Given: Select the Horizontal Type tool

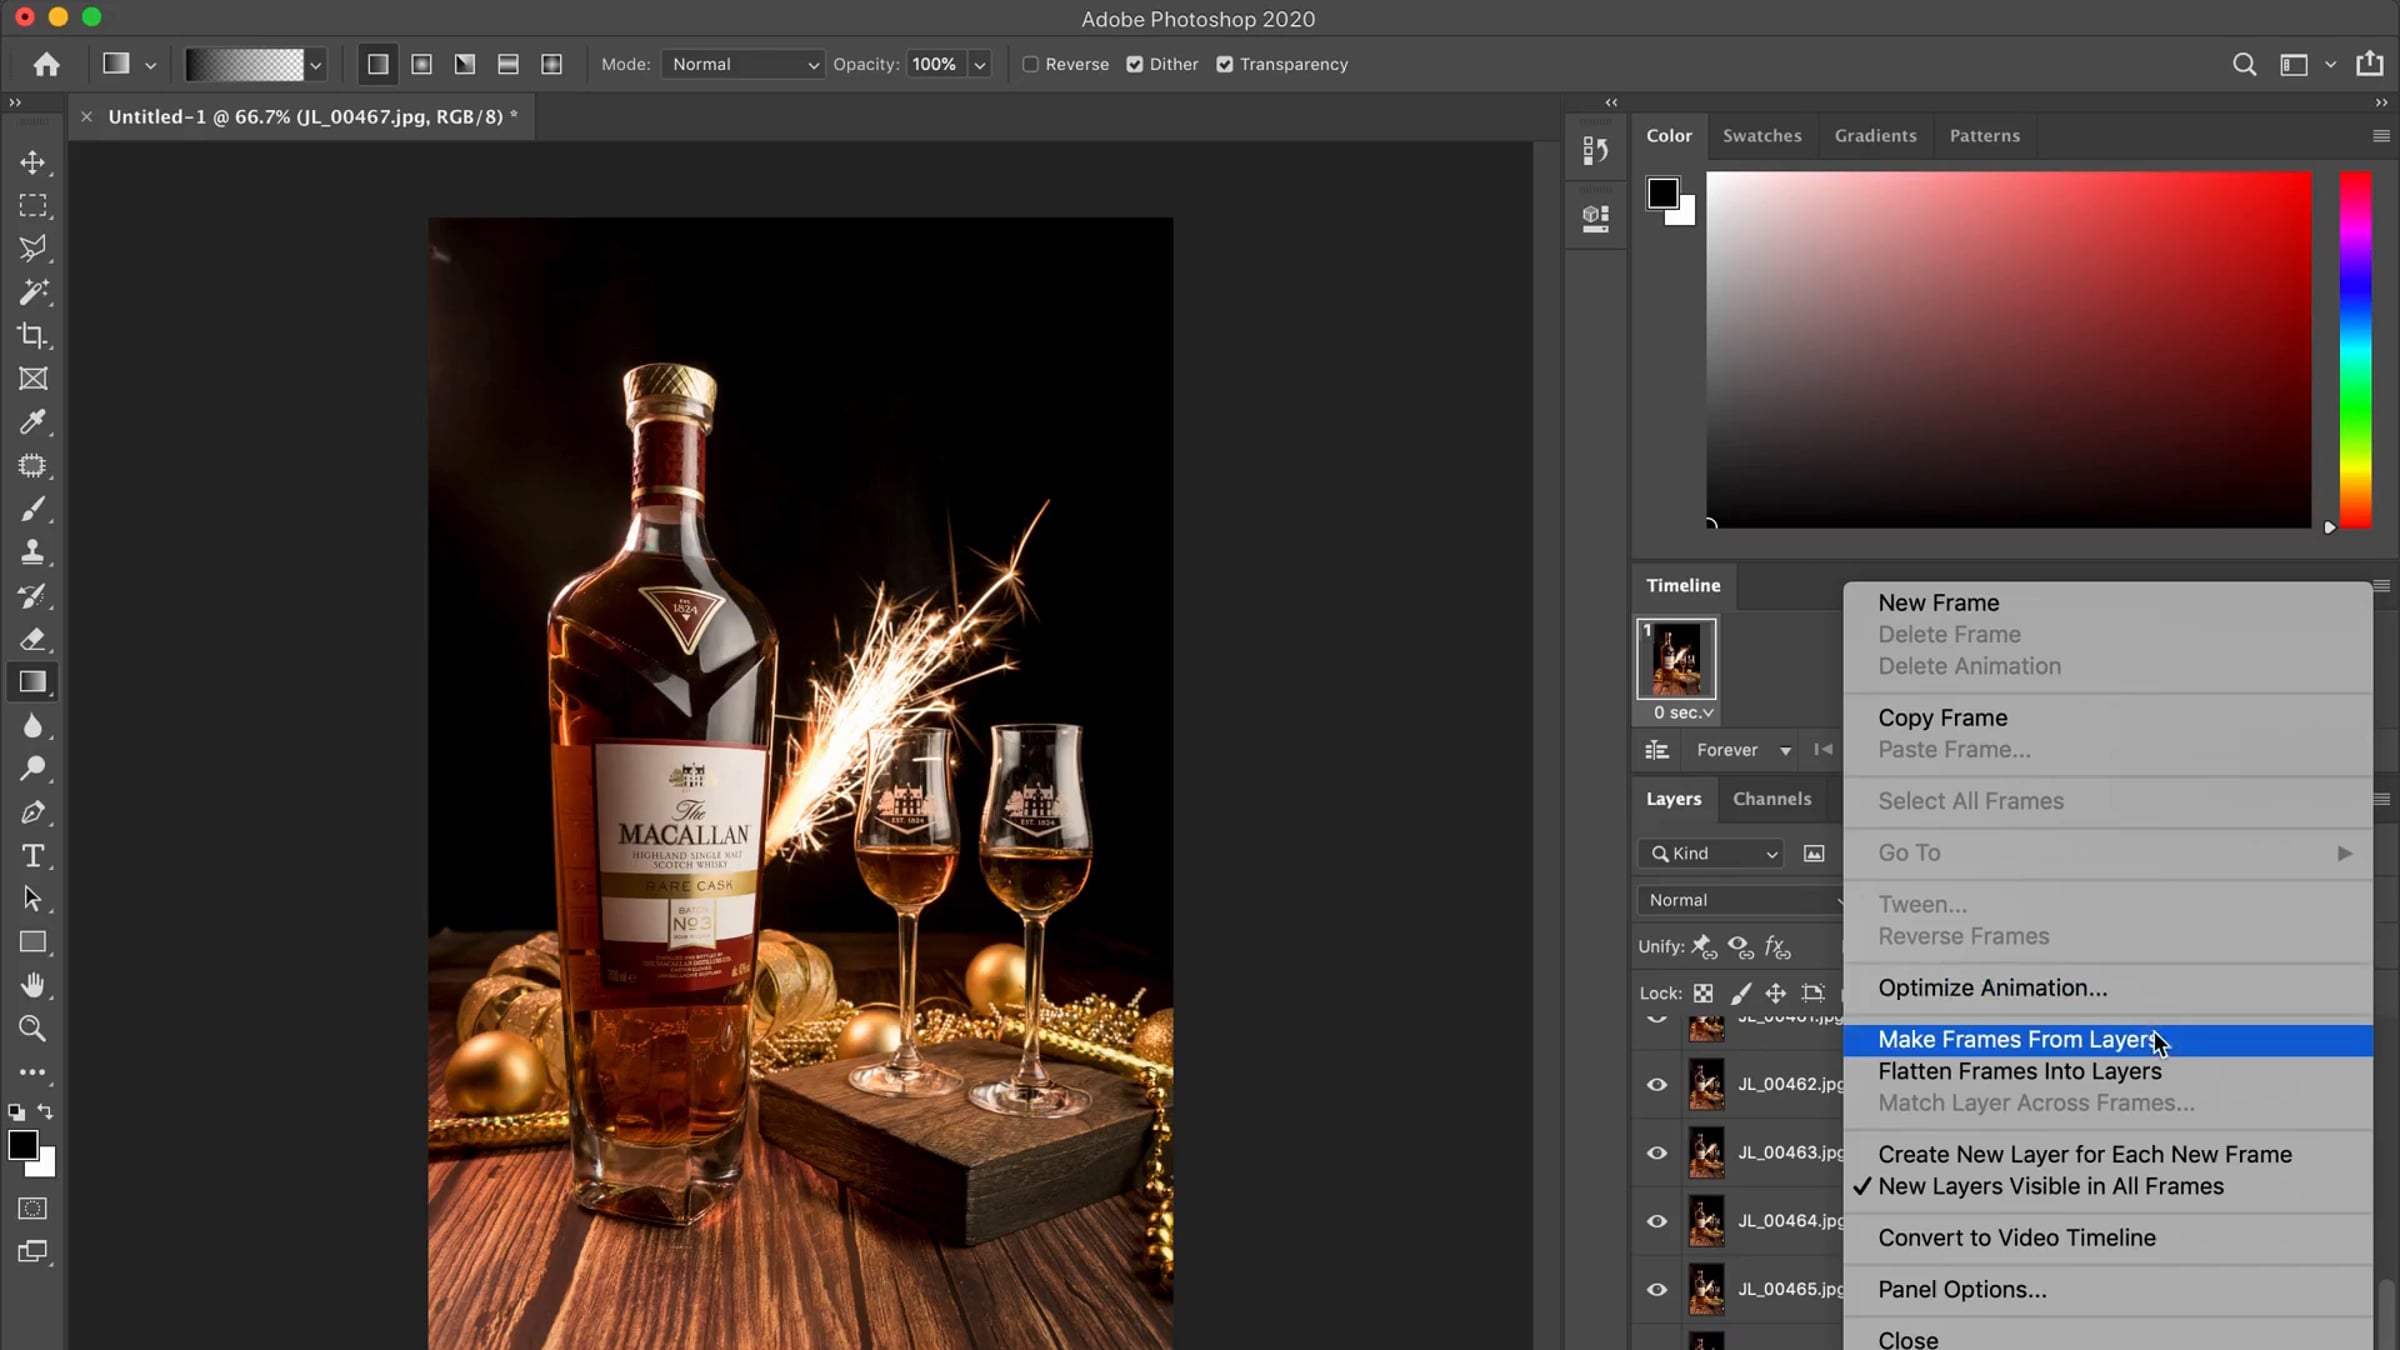Looking at the screenshot, I should [32, 856].
